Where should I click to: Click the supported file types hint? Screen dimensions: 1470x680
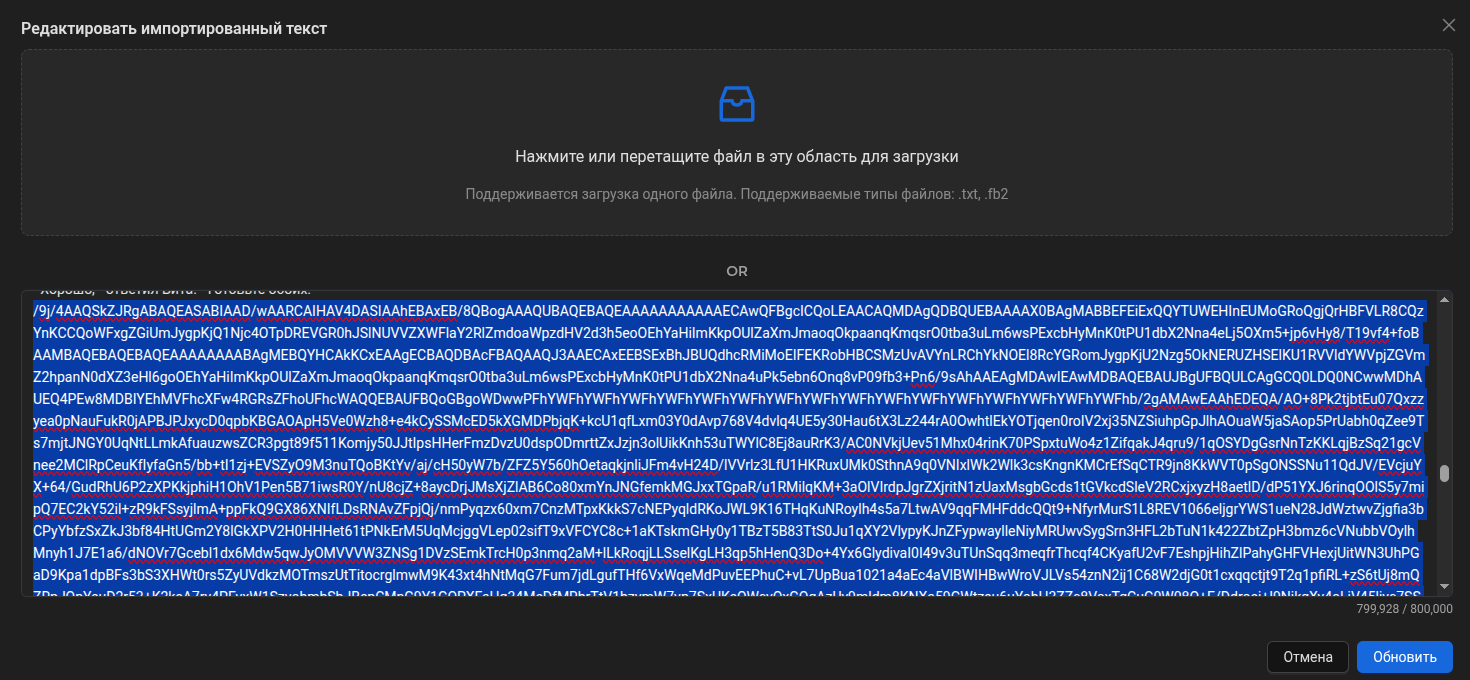(x=736, y=193)
